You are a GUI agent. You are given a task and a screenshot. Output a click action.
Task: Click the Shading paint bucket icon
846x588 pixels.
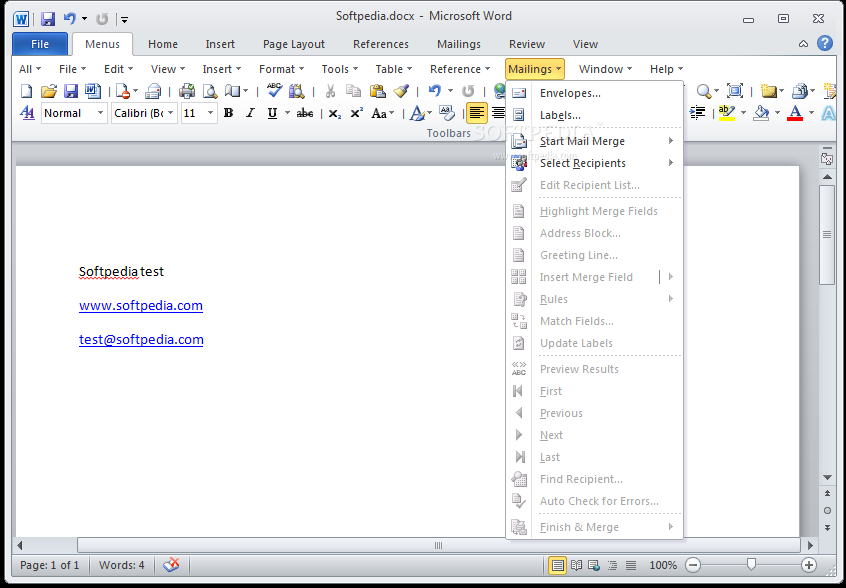tap(761, 113)
